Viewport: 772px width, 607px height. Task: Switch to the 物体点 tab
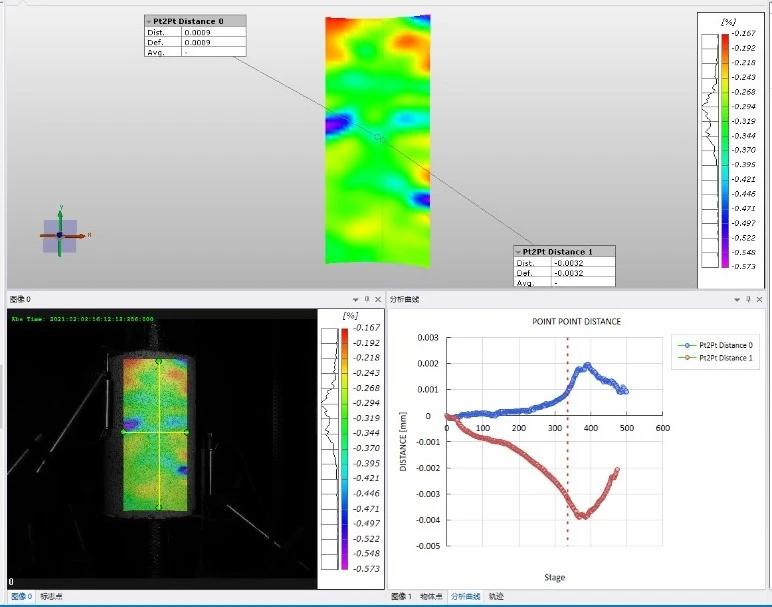click(x=431, y=597)
